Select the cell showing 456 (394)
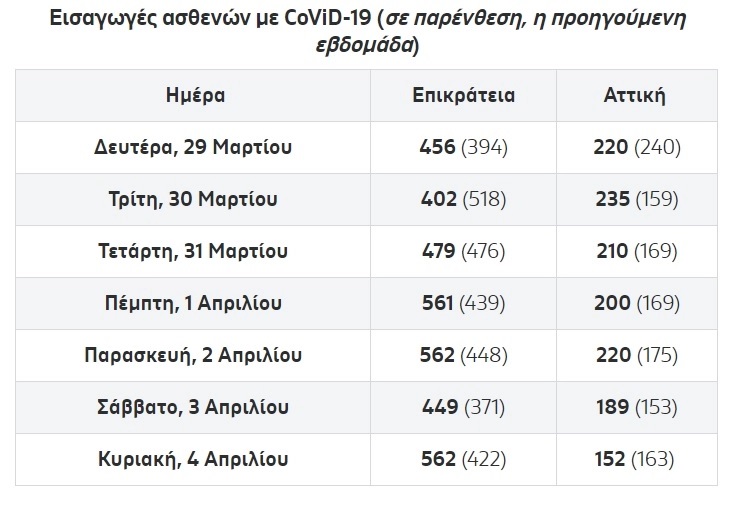The image size is (733, 517). pos(463,147)
